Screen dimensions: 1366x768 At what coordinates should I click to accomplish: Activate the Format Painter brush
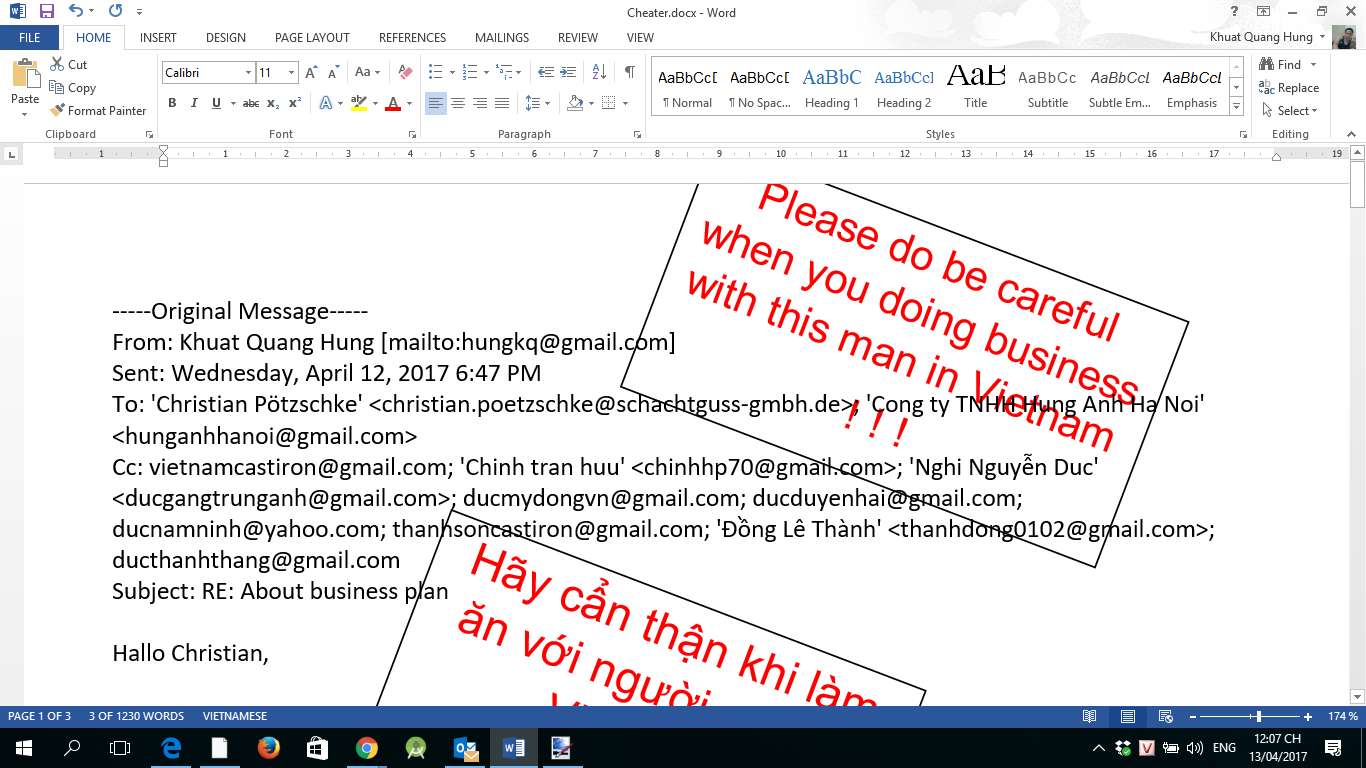(58, 110)
